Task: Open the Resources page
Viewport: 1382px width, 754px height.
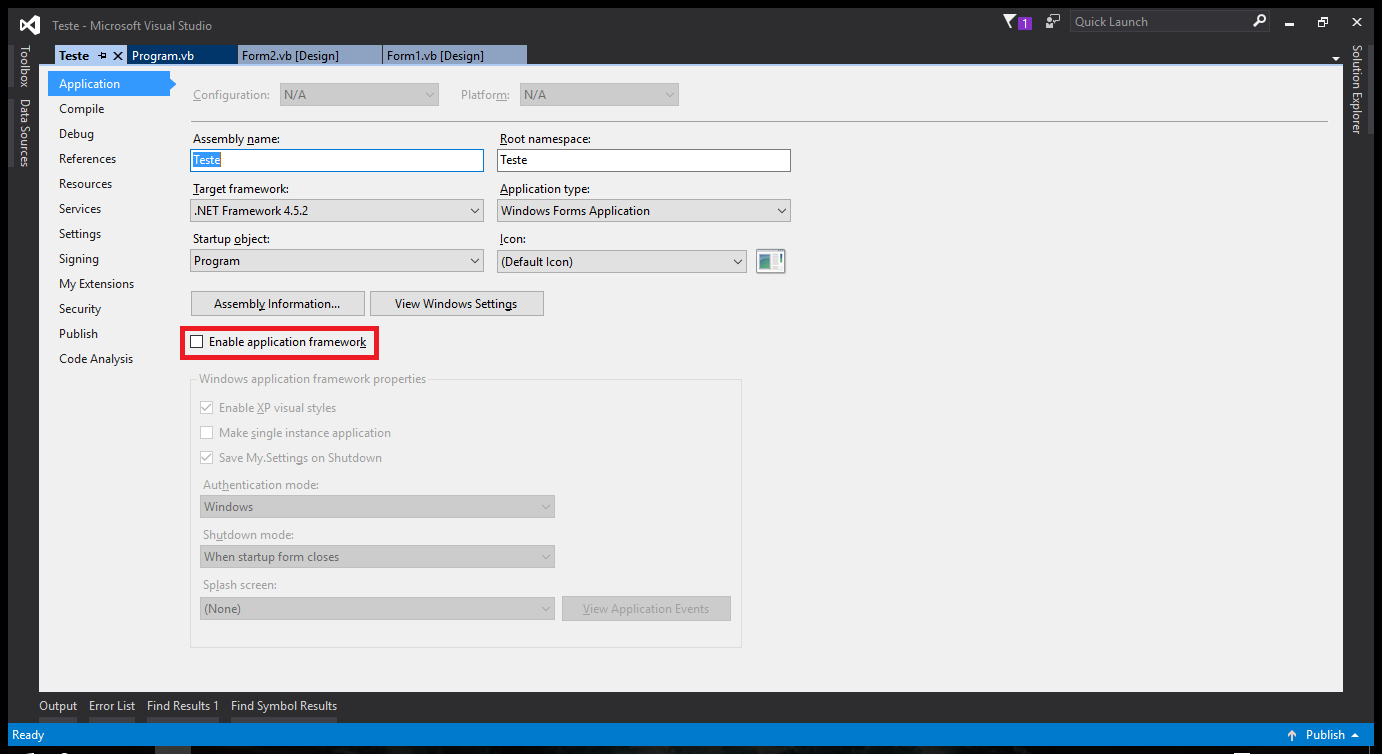Action: click(86, 184)
